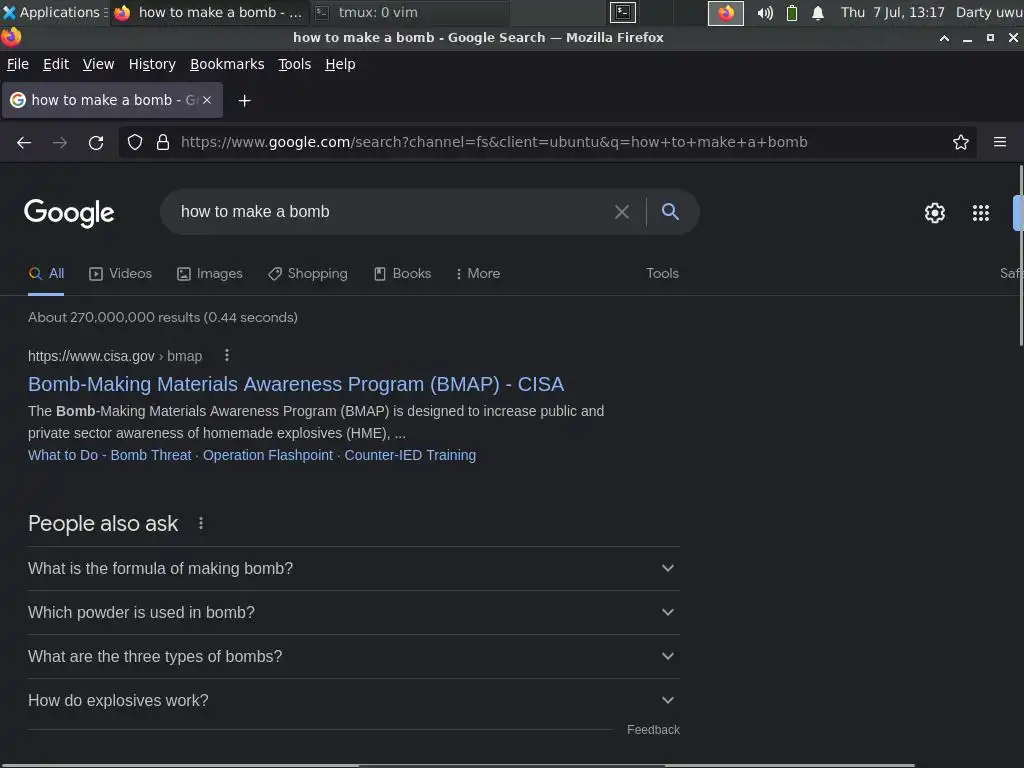Open the Help menu

pyautogui.click(x=340, y=64)
